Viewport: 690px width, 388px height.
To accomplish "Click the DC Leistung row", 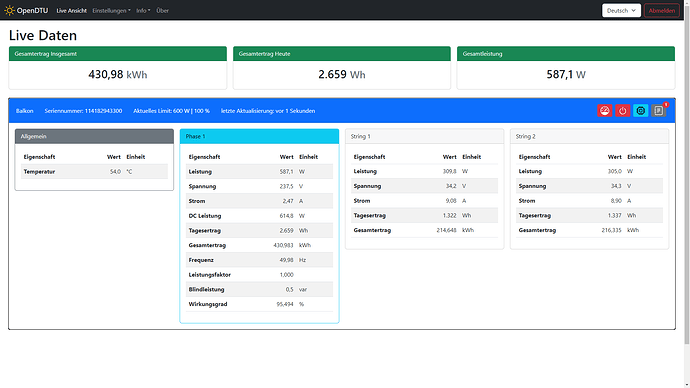I will pos(259,216).
